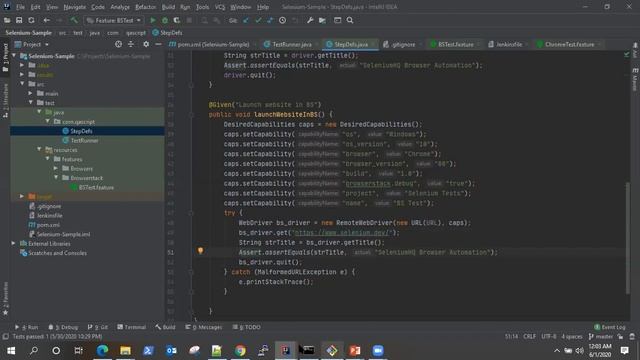Open Google Chrome from the taskbar
Screen dimensions: 640x360
click(x=240, y=350)
